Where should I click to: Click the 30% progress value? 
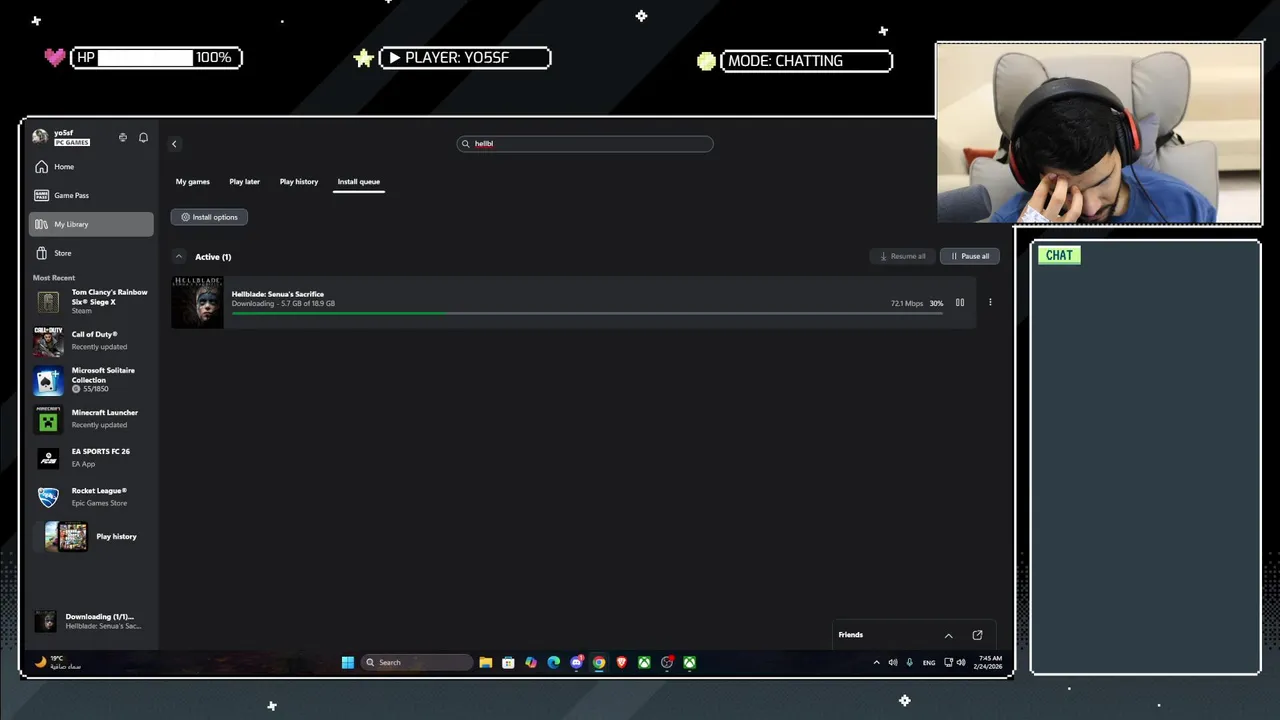coord(936,303)
